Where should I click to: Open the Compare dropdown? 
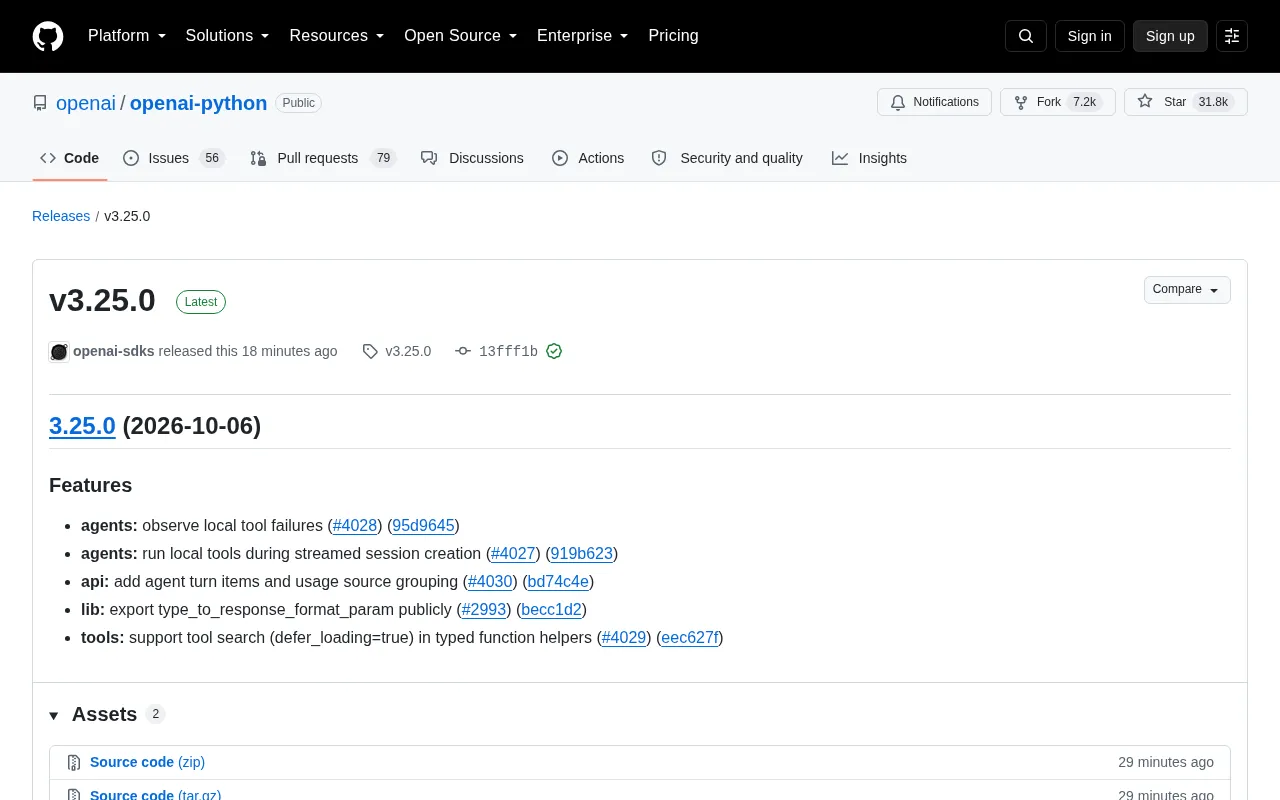[x=1187, y=290]
